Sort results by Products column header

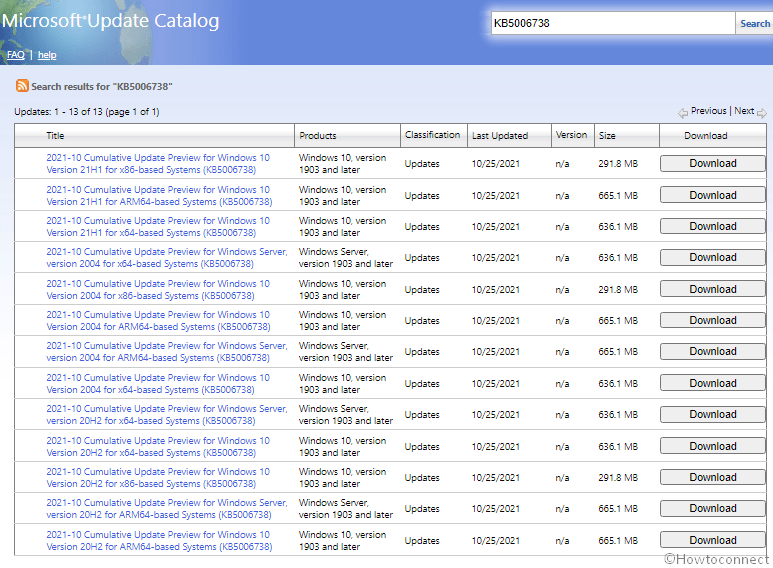coord(318,136)
